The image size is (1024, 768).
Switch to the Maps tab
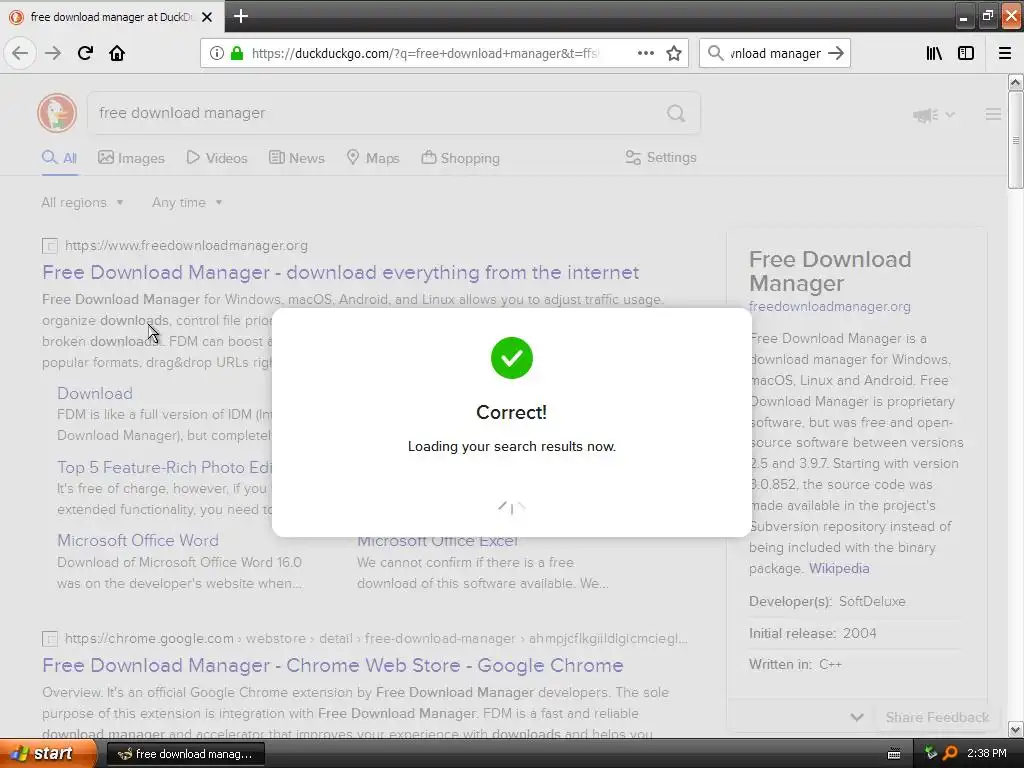pyautogui.click(x=373, y=157)
